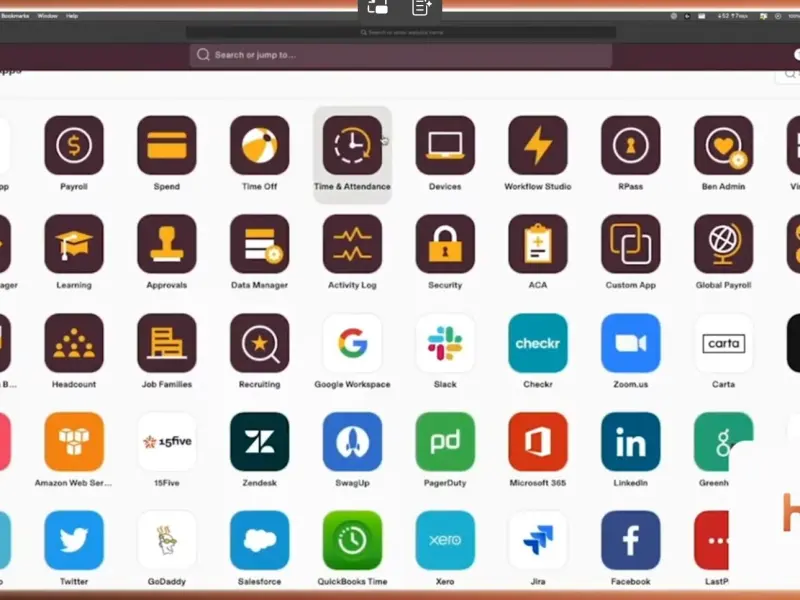Open the Zendesk integration
Image resolution: width=800 pixels, height=600 pixels.
pos(260,442)
